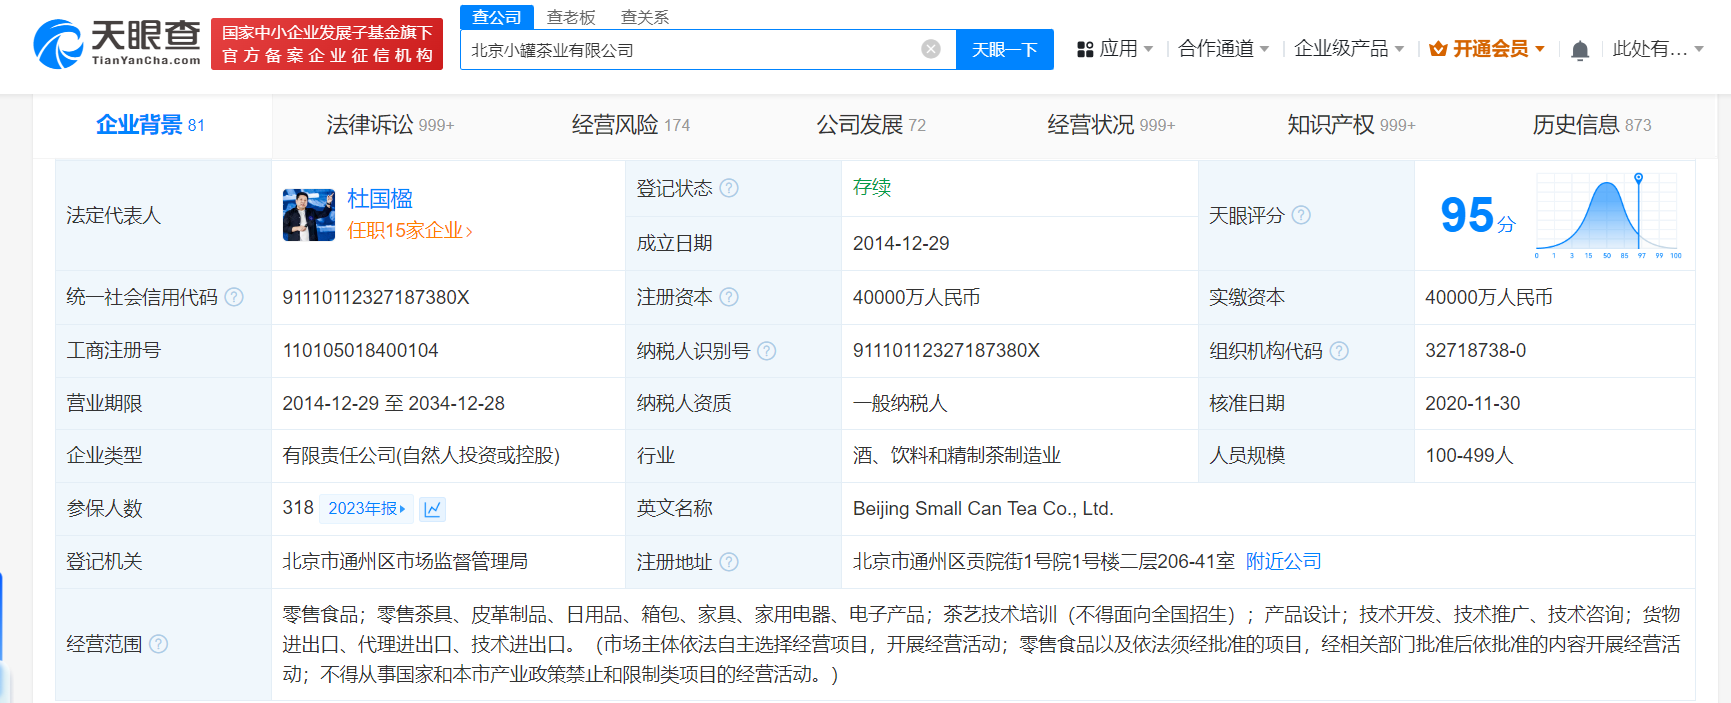
Task: Click the crown icon beside 开通会员
Action: pos(1438,49)
